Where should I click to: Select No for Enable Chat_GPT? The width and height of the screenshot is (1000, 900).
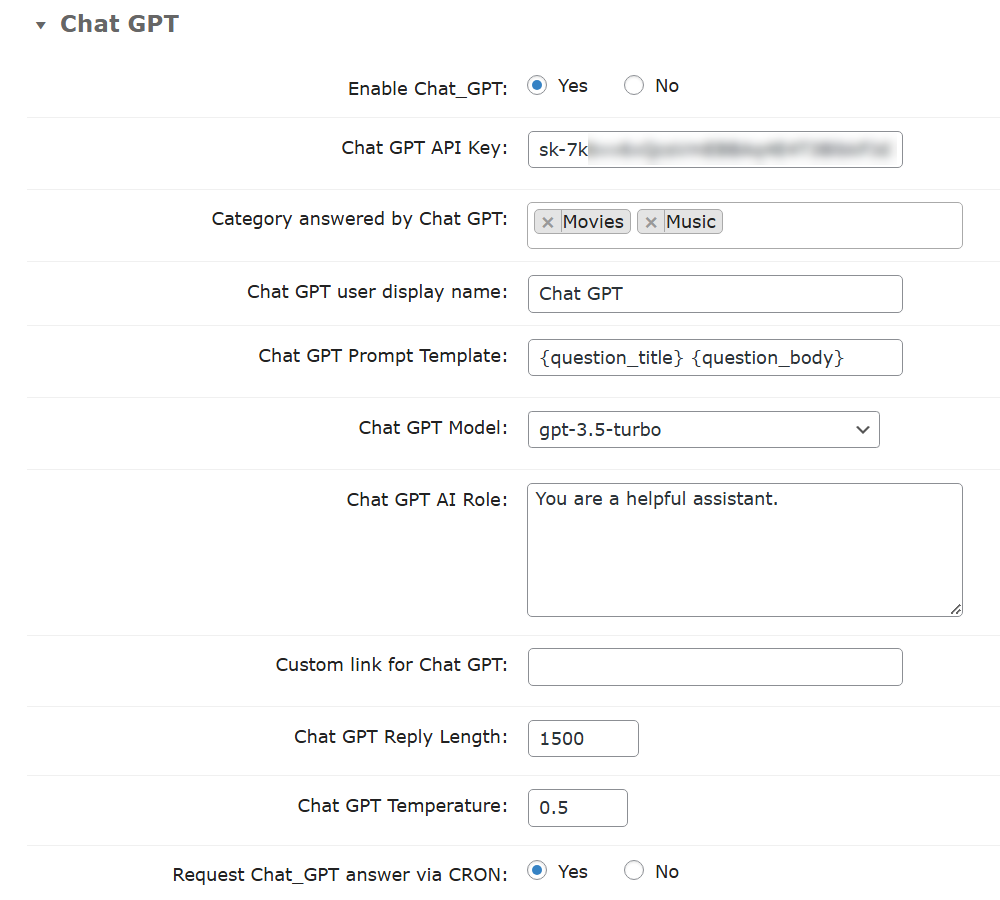tap(634, 85)
